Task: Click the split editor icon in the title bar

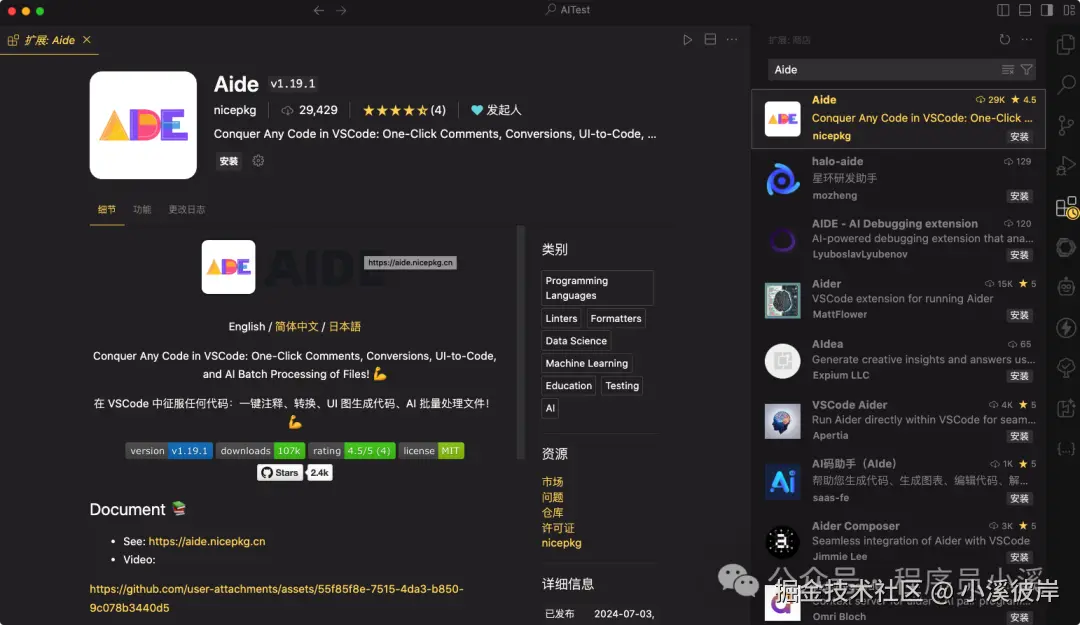Action: pyautogui.click(x=711, y=39)
